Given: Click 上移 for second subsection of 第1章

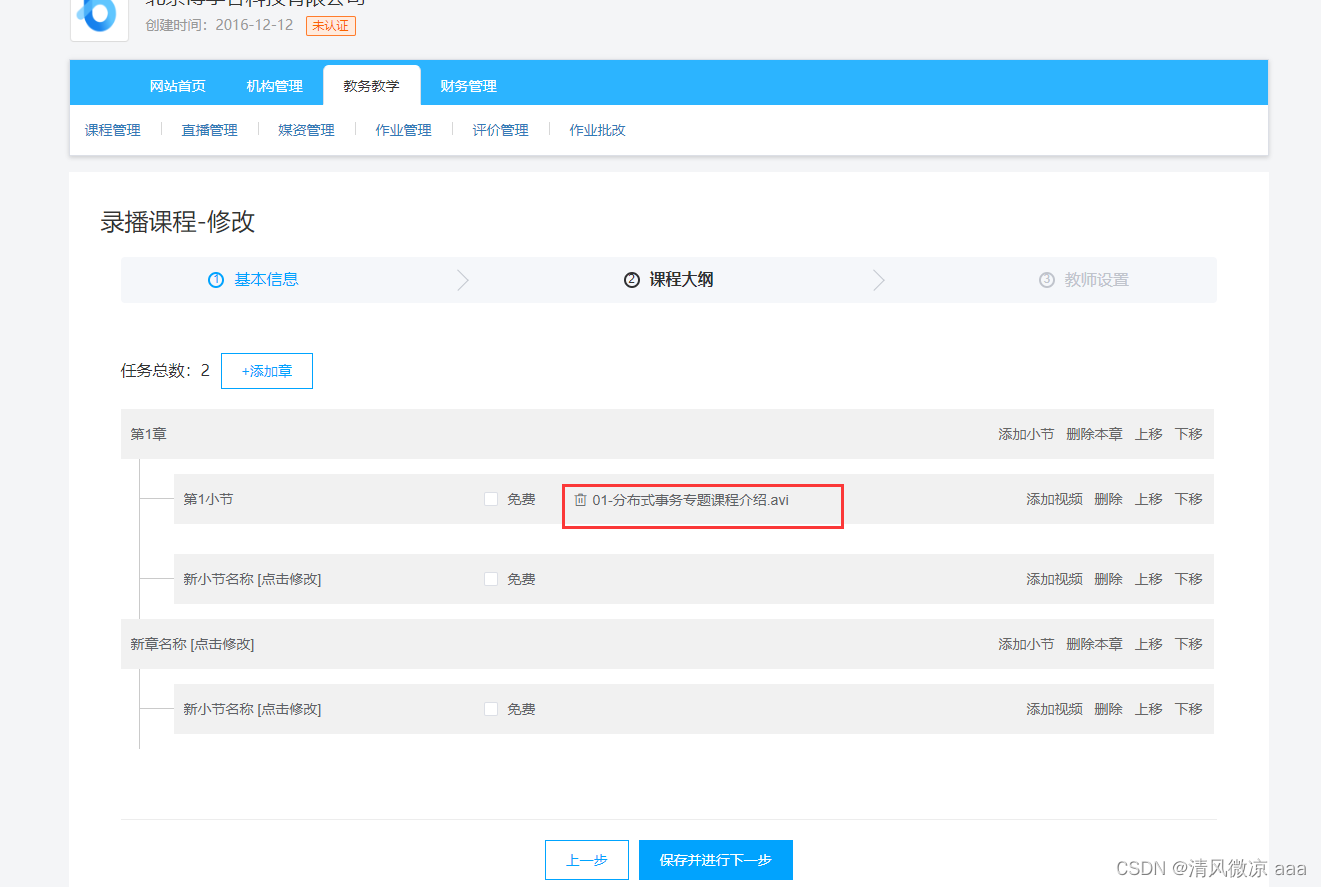Looking at the screenshot, I should pyautogui.click(x=1149, y=579).
